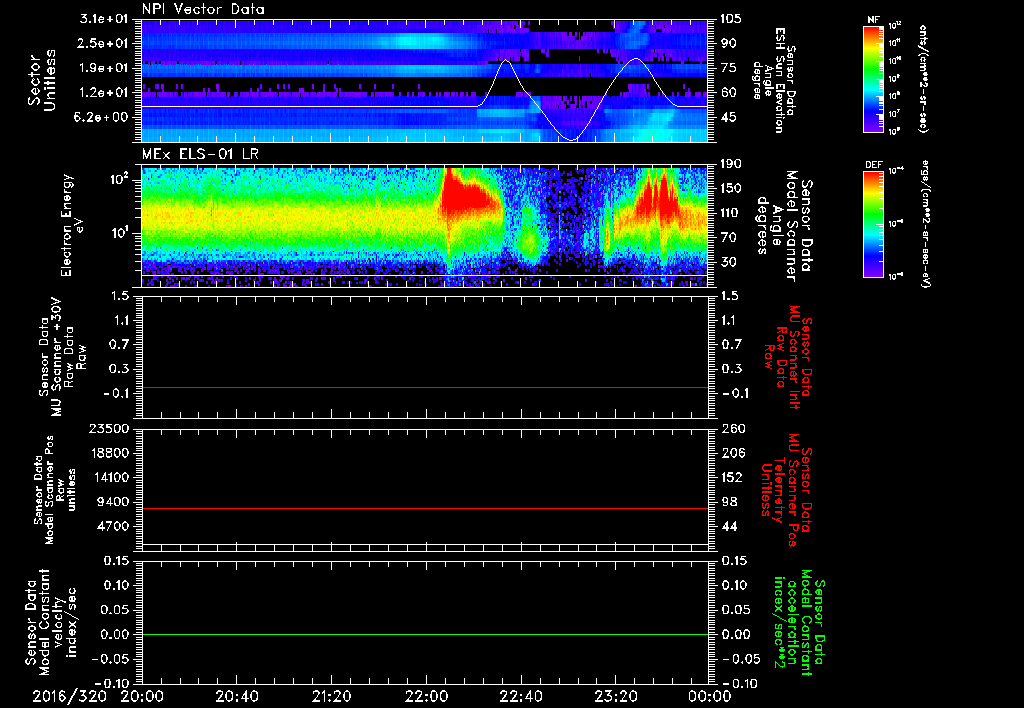Click the "00:00" time axis label
Screen dimensions: 1024x708
(x=710, y=696)
